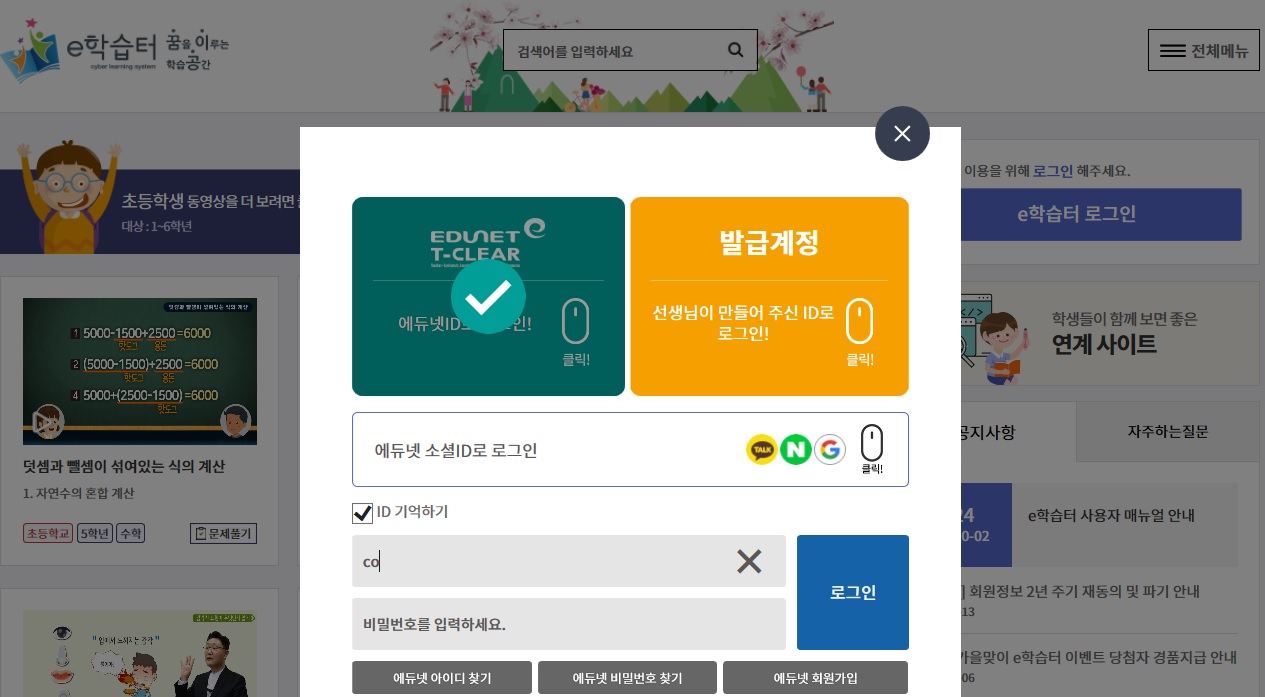Select Naver social login icon
The width and height of the screenshot is (1265, 697).
(x=796, y=450)
